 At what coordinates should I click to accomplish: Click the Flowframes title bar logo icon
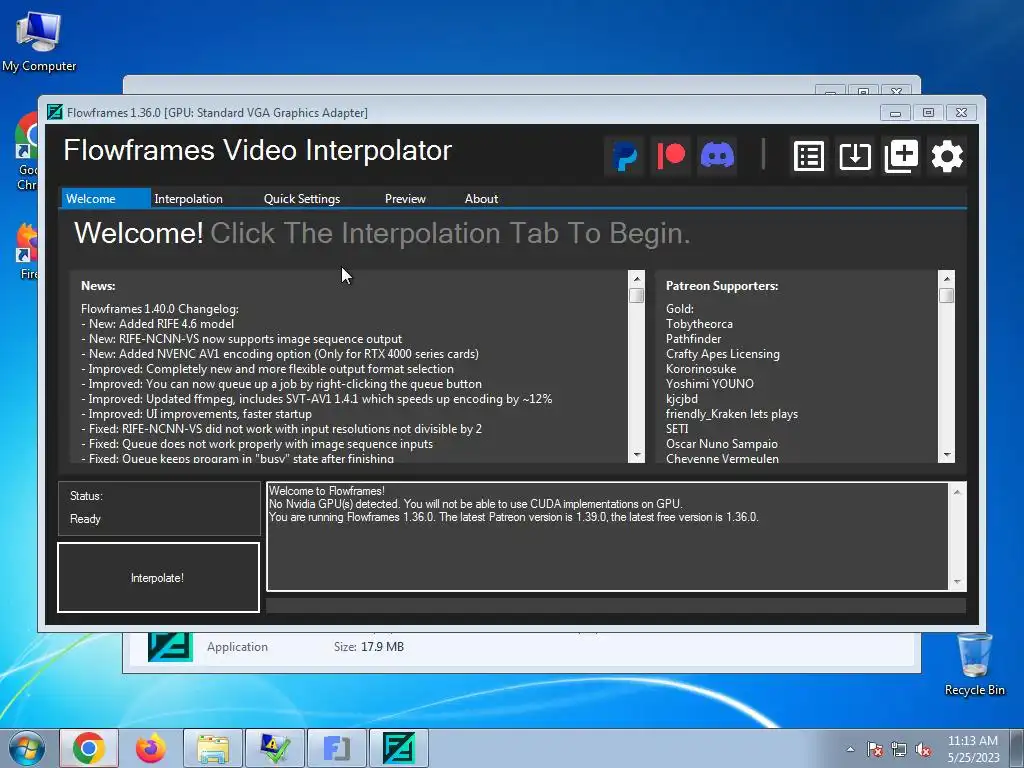(55, 112)
